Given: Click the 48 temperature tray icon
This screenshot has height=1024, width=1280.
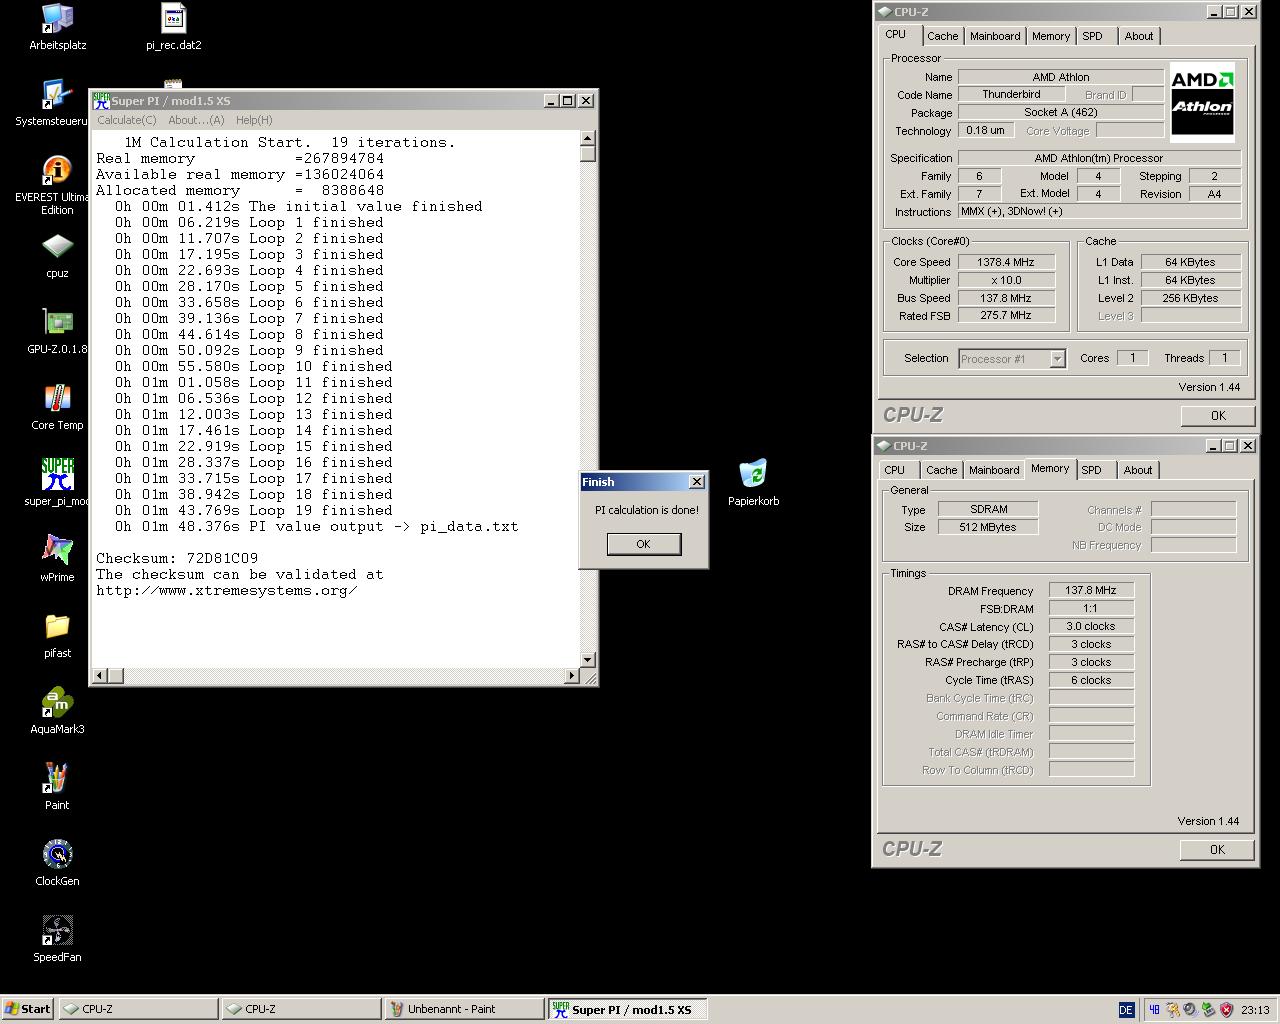Looking at the screenshot, I should click(1154, 1010).
